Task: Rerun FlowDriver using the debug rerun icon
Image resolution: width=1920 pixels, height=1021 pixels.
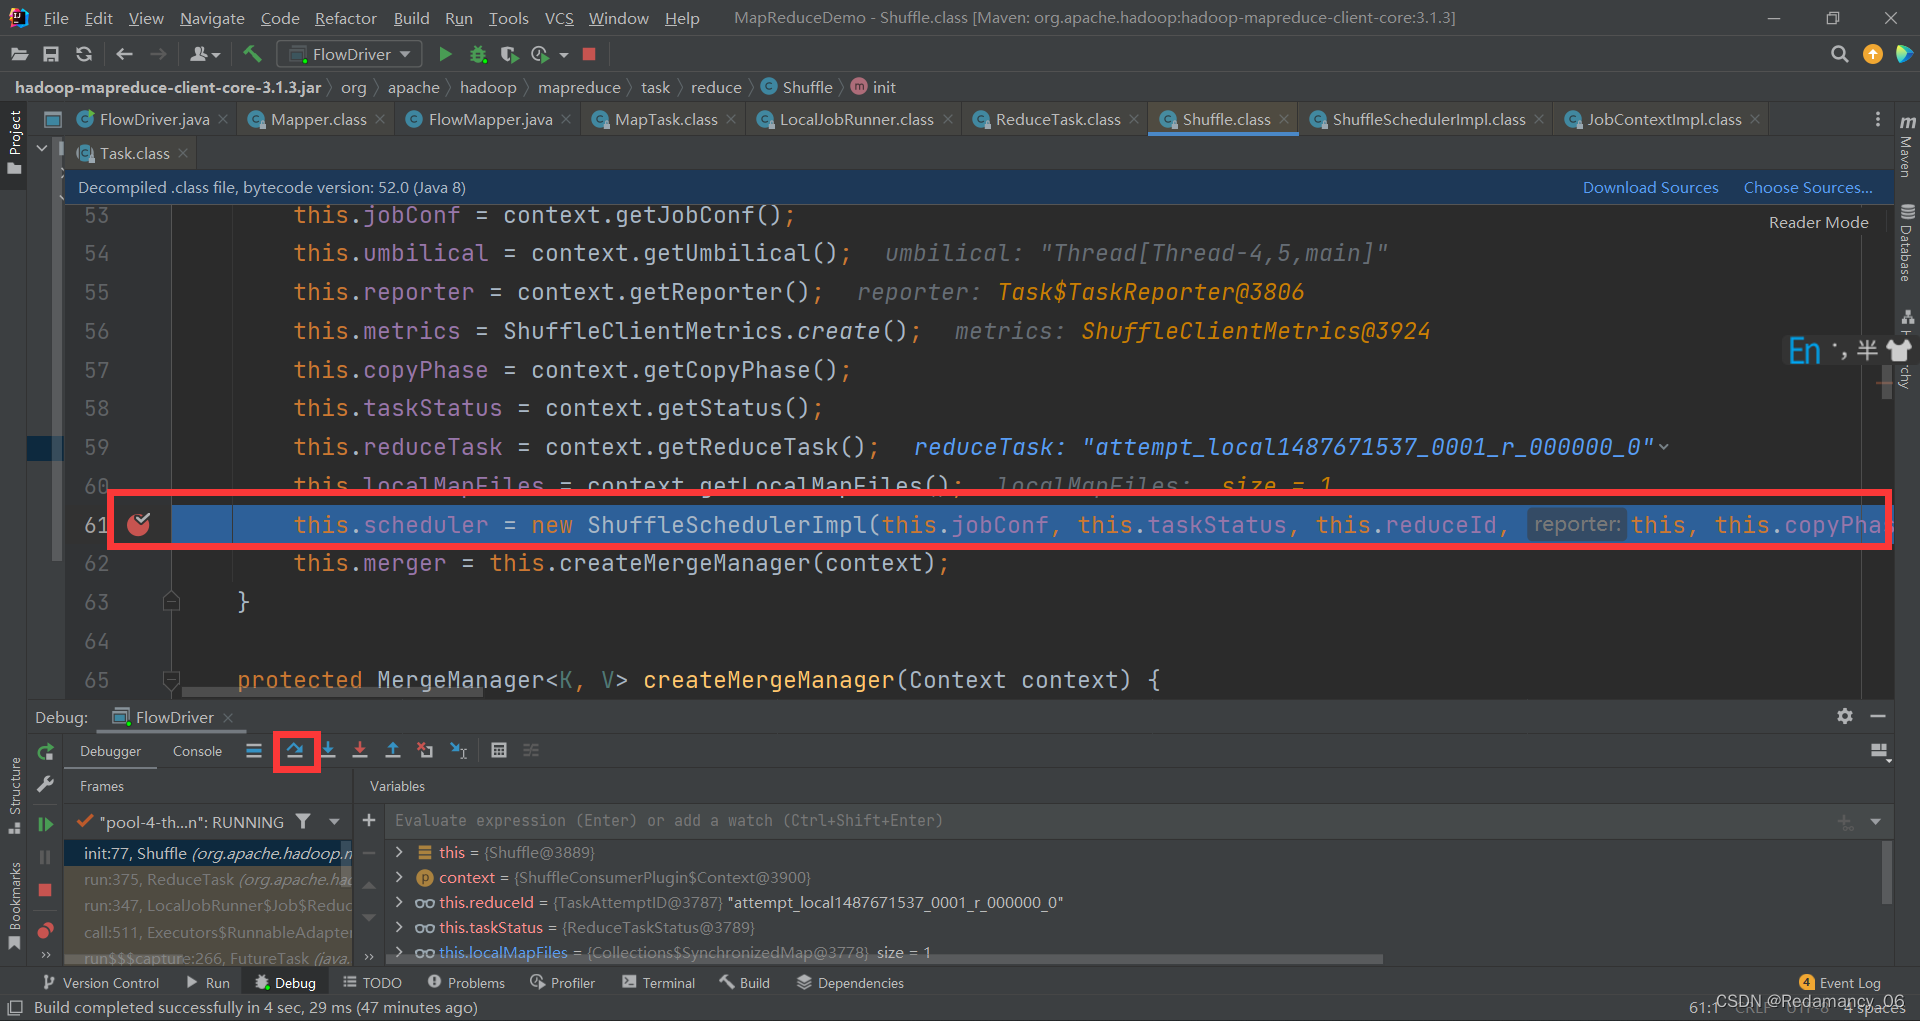Action: [x=45, y=752]
